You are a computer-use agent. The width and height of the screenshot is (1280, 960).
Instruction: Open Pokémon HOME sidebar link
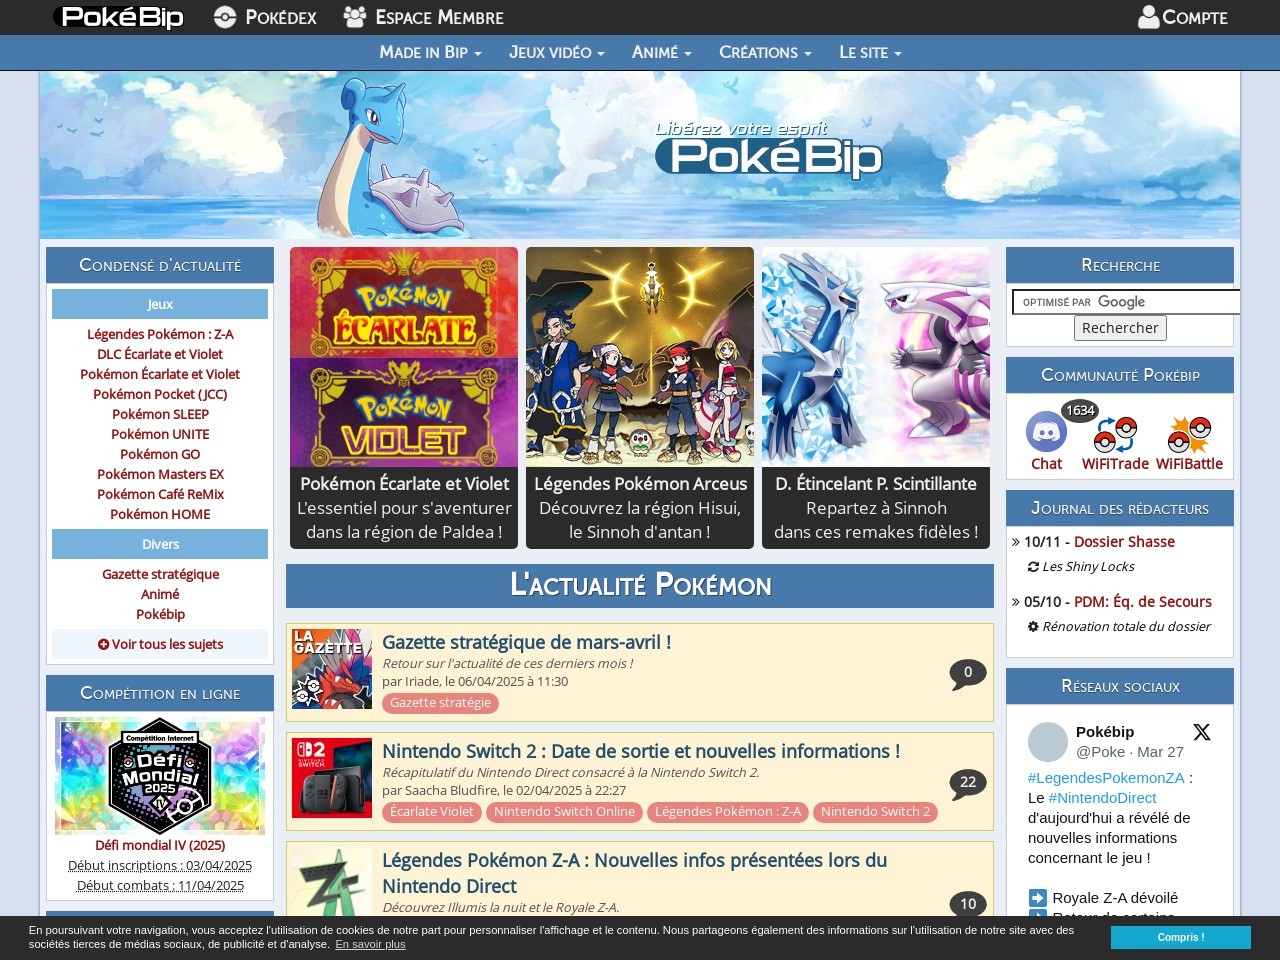tap(160, 514)
